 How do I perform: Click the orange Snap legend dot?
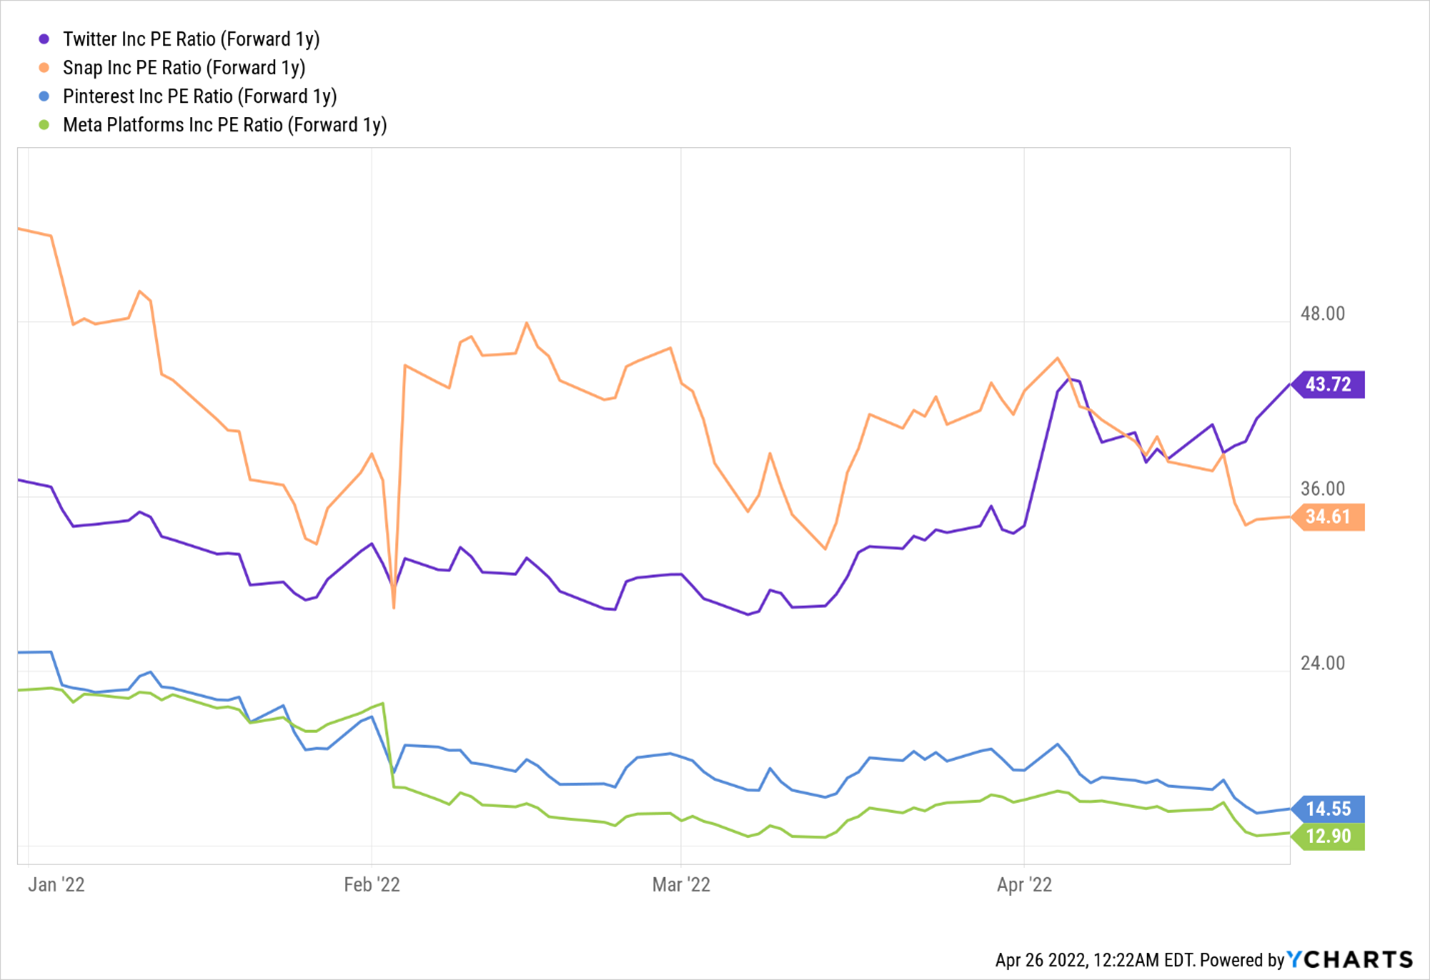tap(44, 68)
